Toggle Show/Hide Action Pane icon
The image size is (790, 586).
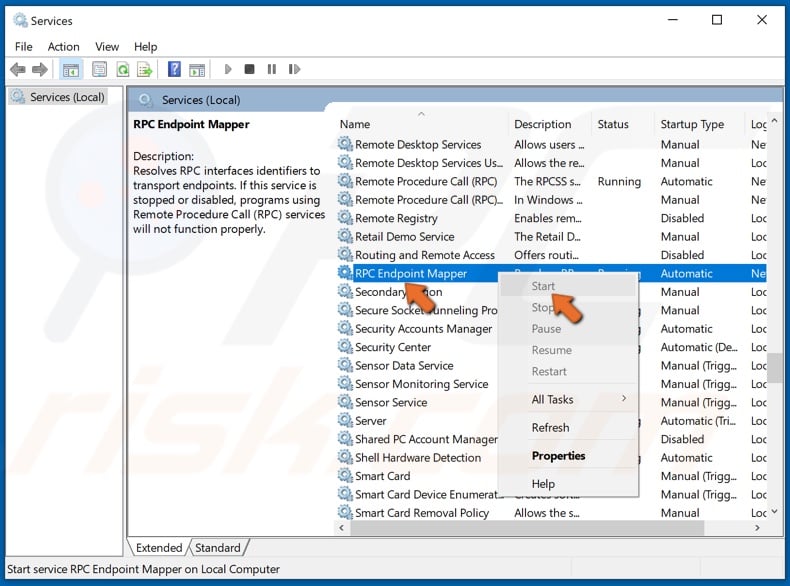click(197, 70)
